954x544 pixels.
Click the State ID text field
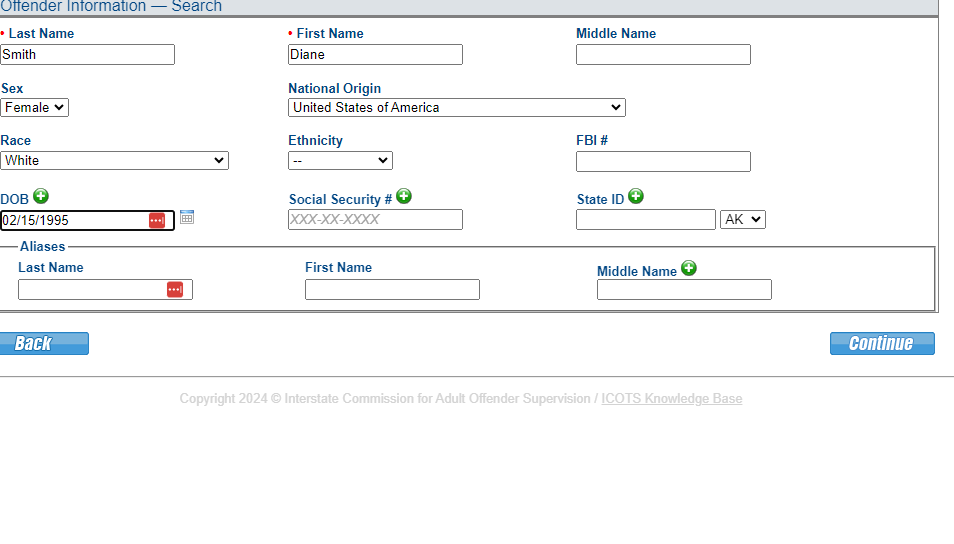click(x=646, y=220)
